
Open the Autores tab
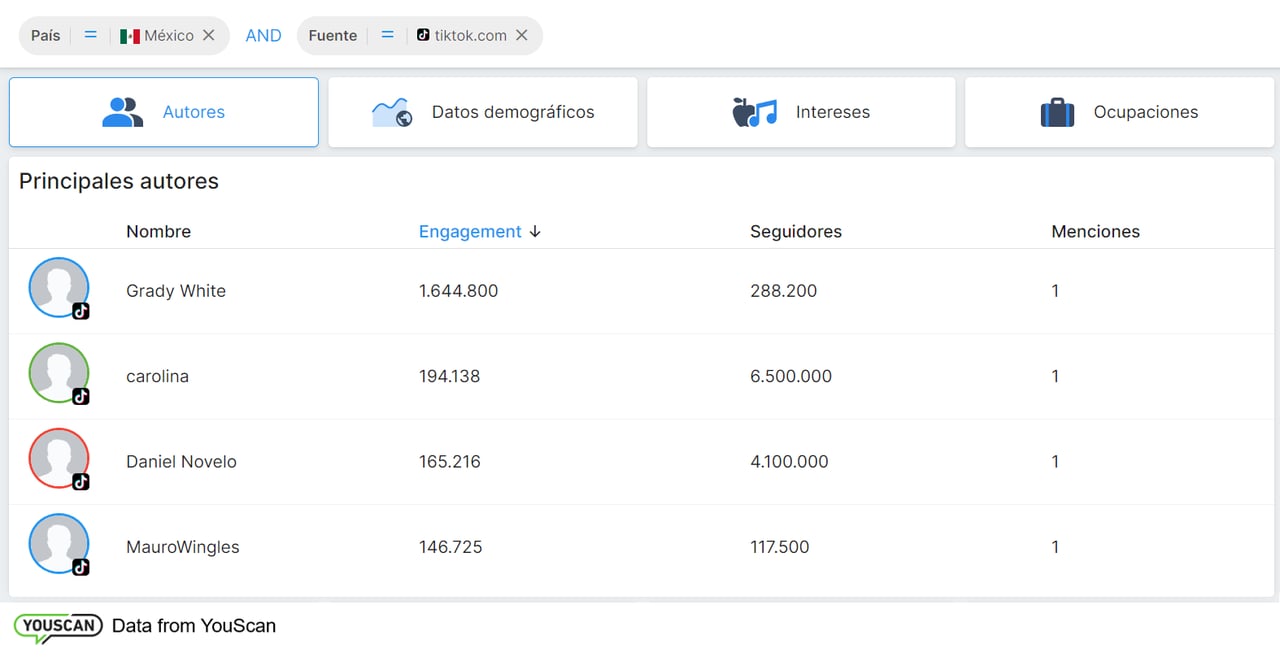click(x=164, y=112)
